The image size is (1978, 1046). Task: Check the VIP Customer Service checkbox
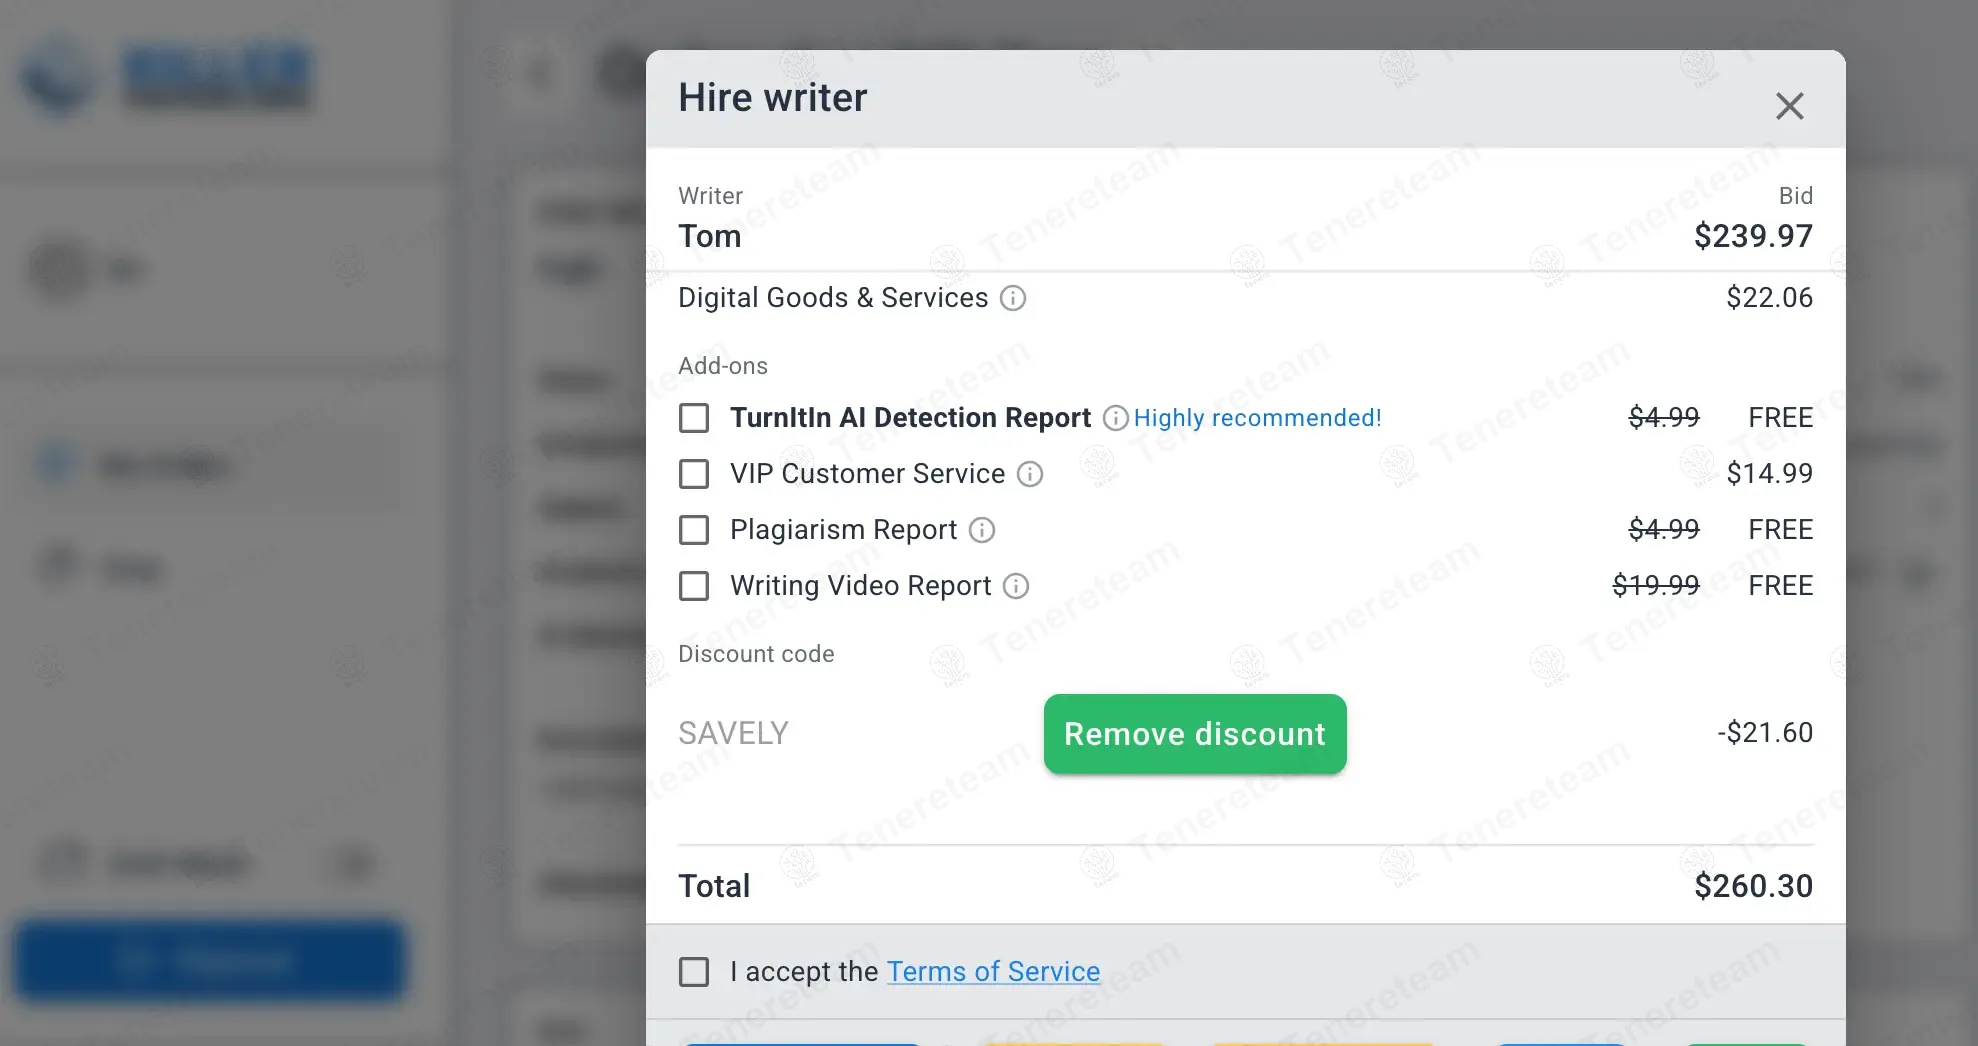[694, 474]
